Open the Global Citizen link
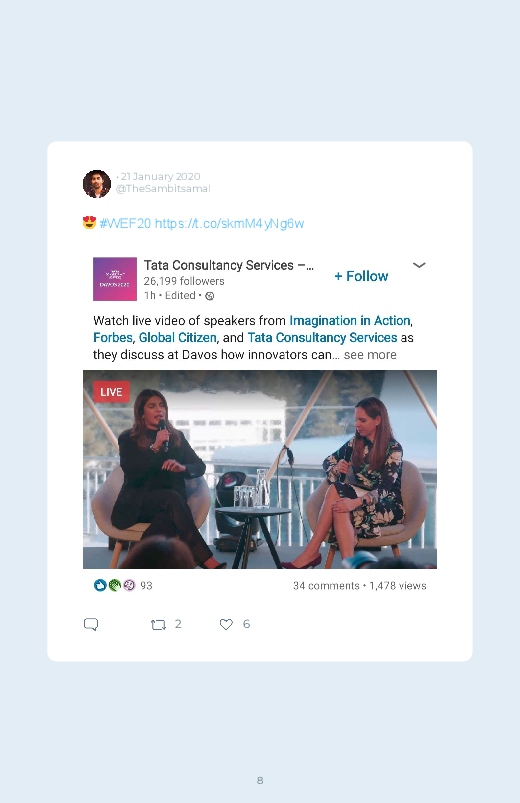The width and height of the screenshot is (520, 803). coord(177,338)
